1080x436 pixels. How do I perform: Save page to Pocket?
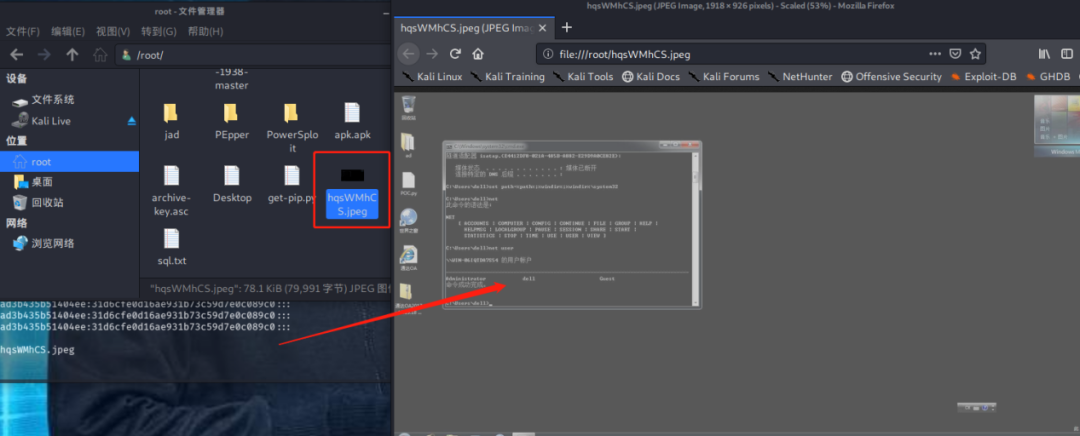955,54
